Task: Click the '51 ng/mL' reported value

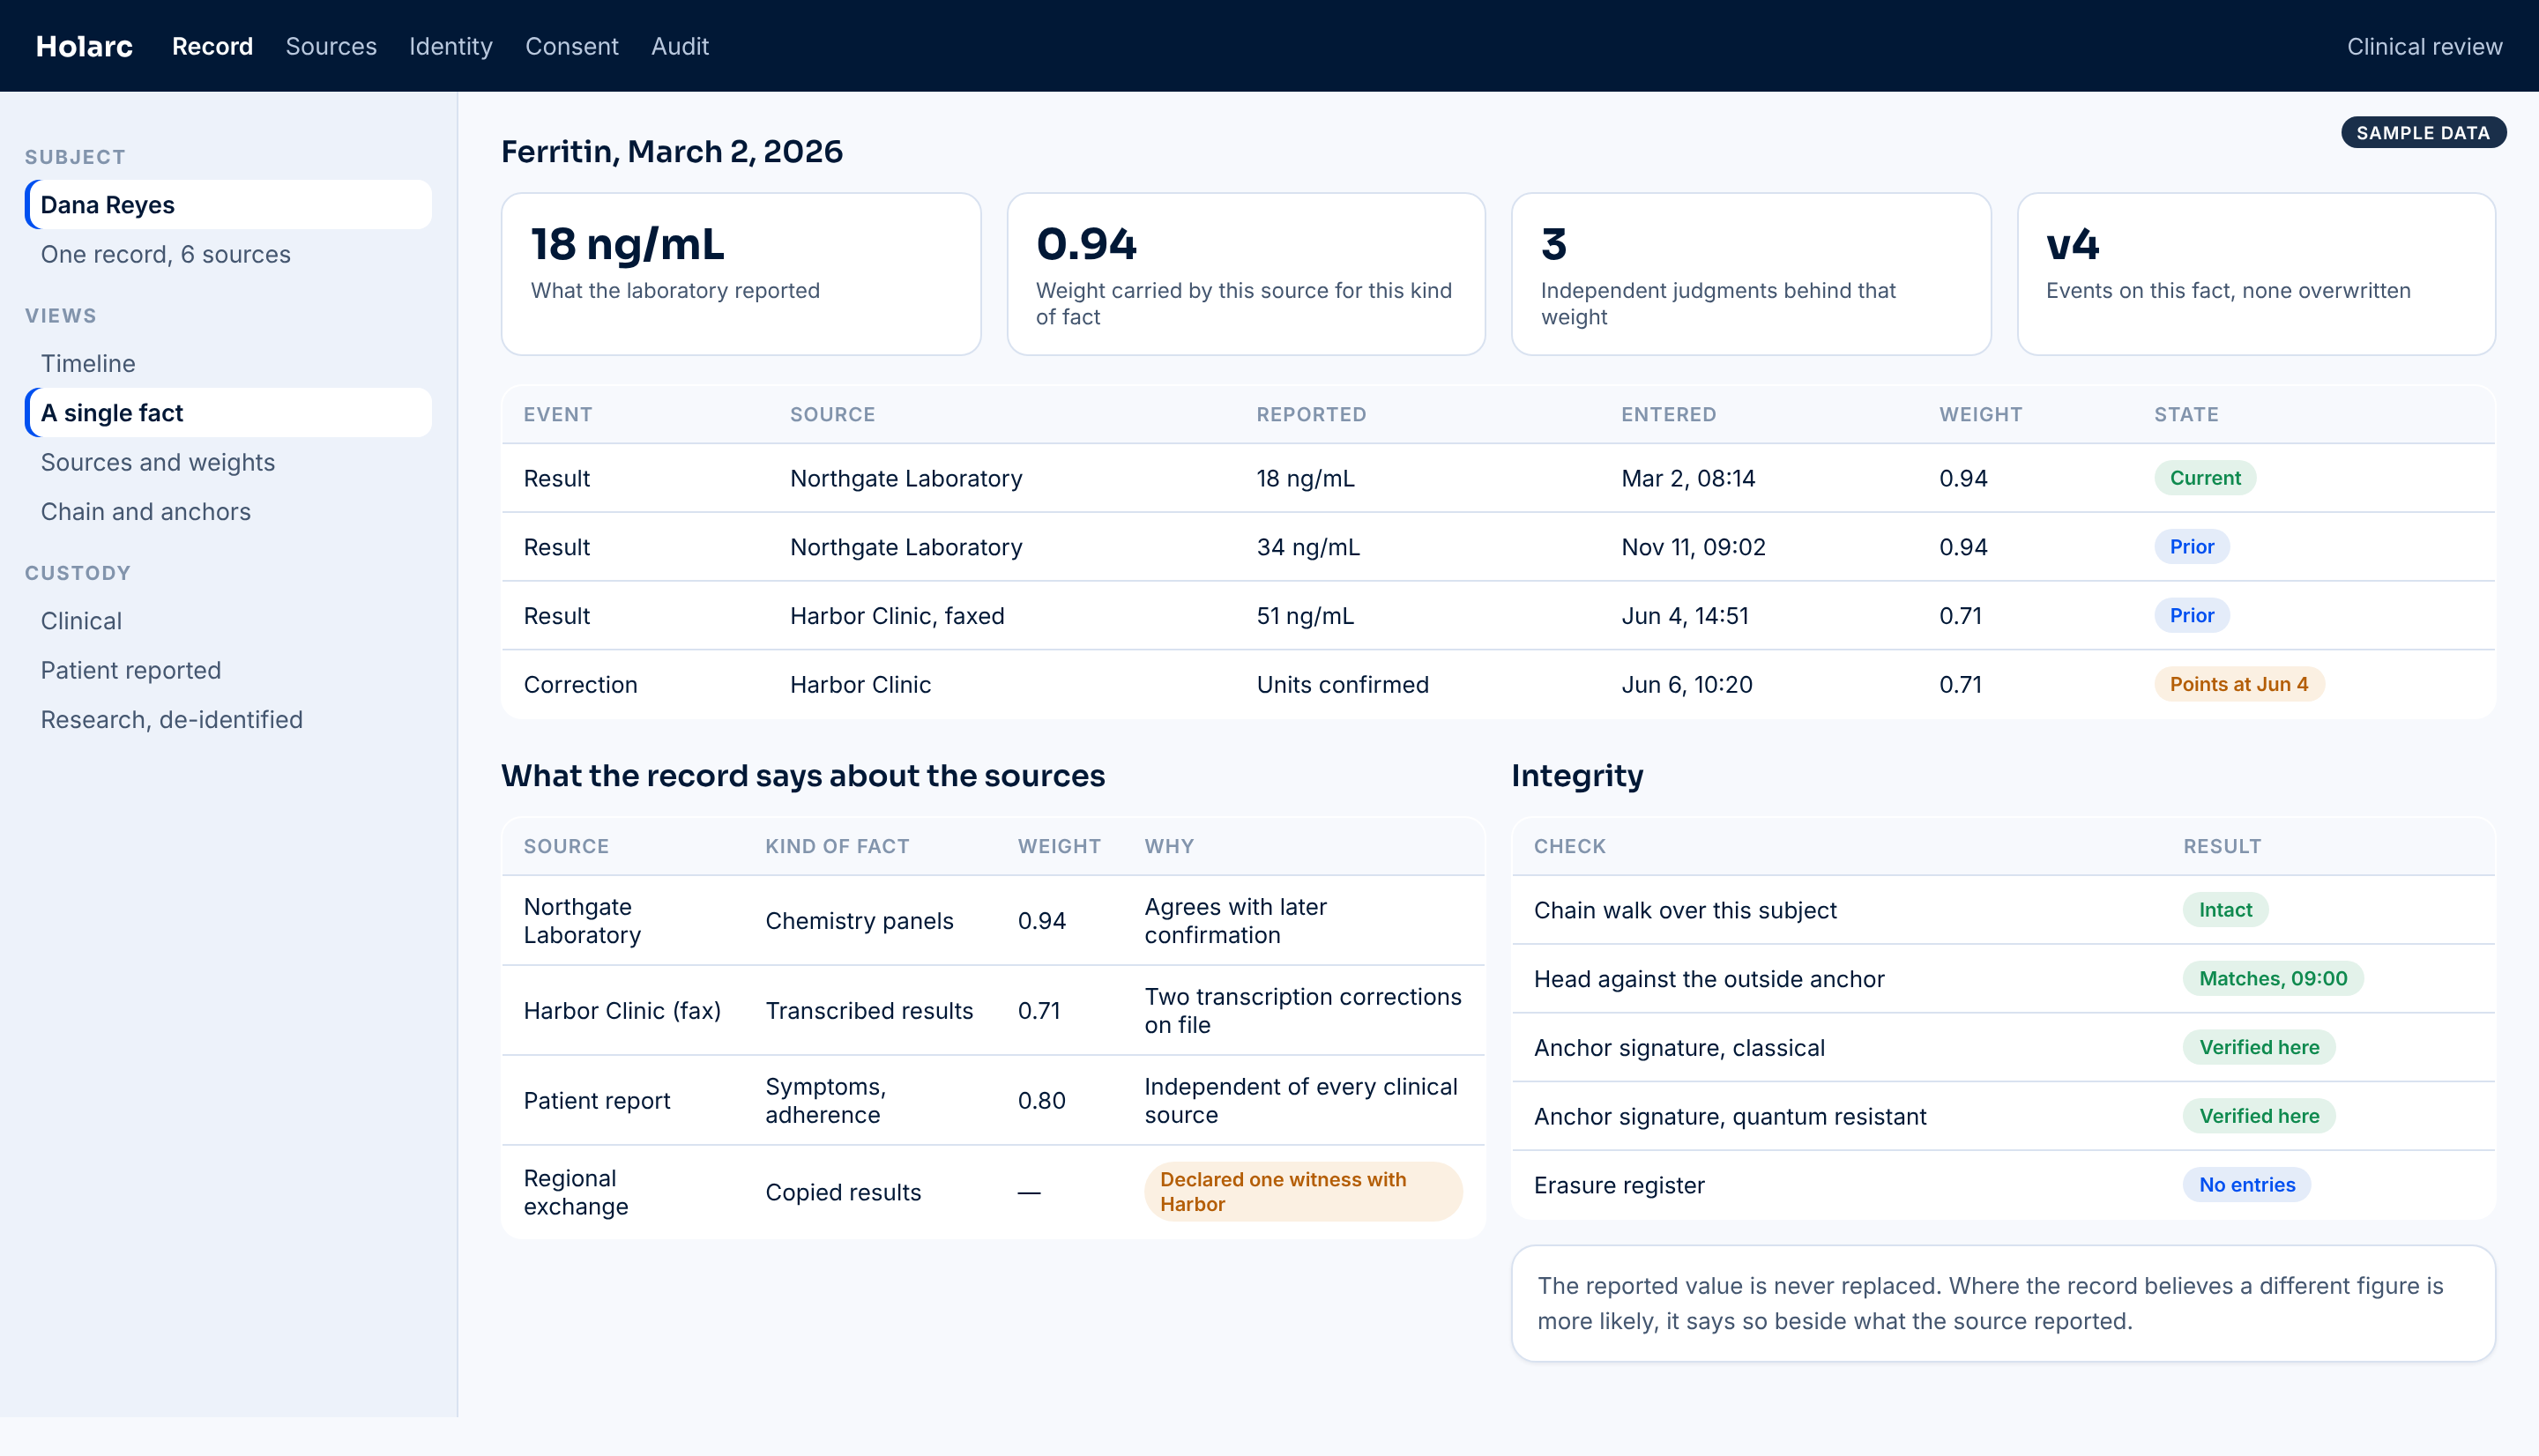Action: tap(1305, 616)
